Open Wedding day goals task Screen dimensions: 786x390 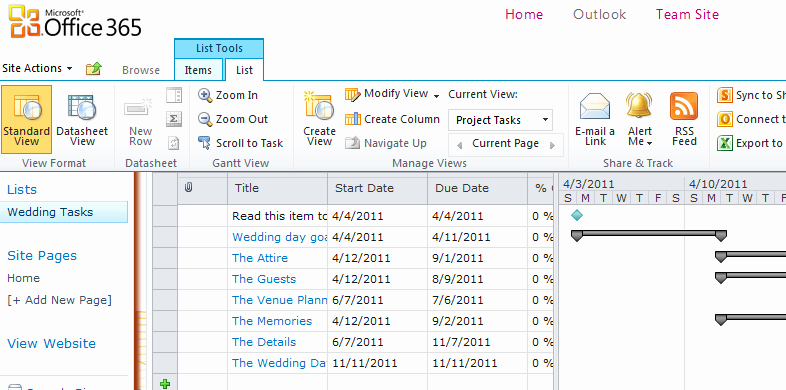coord(279,237)
